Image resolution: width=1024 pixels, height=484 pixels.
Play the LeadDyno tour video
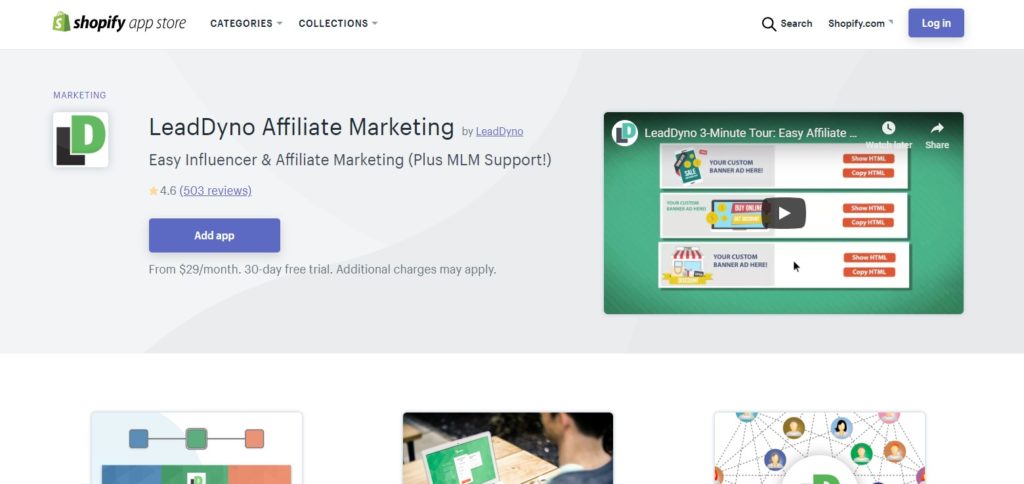(784, 213)
